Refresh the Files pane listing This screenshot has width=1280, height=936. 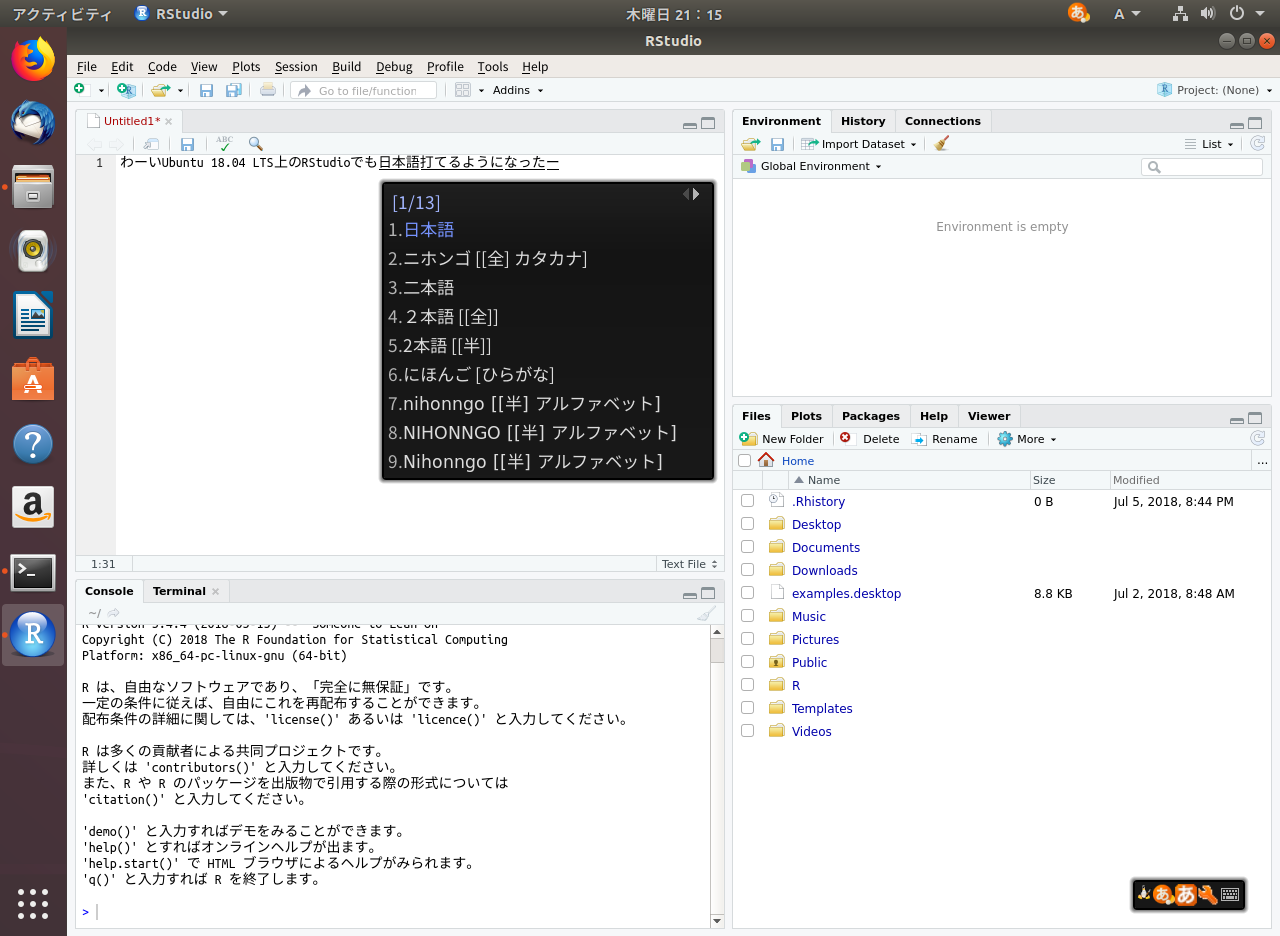(1257, 439)
